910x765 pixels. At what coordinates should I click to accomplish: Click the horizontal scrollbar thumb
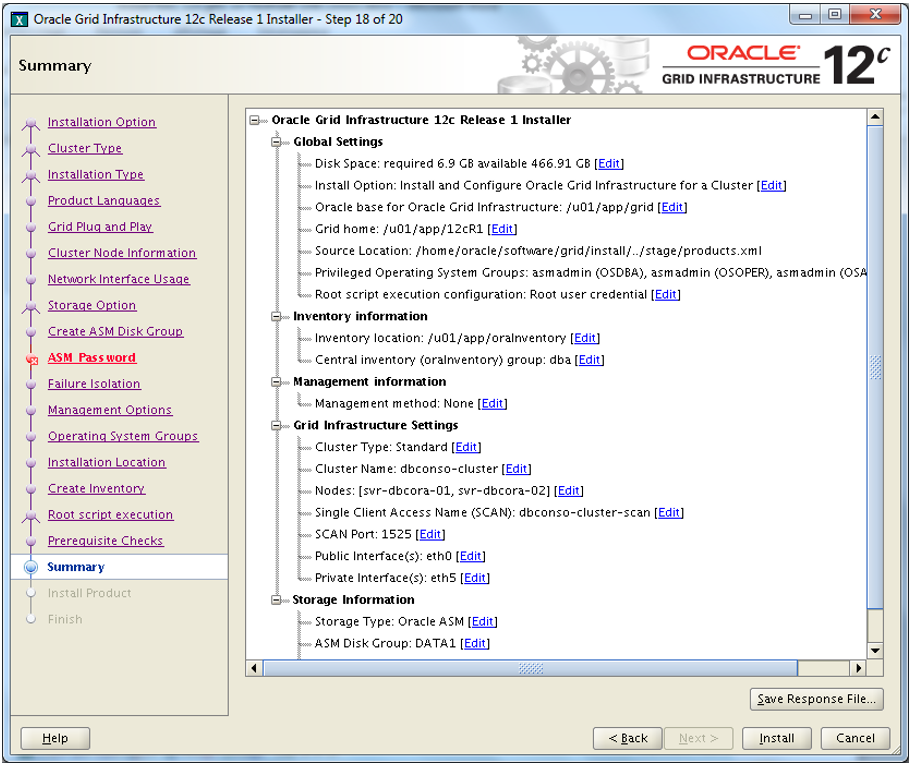point(530,668)
